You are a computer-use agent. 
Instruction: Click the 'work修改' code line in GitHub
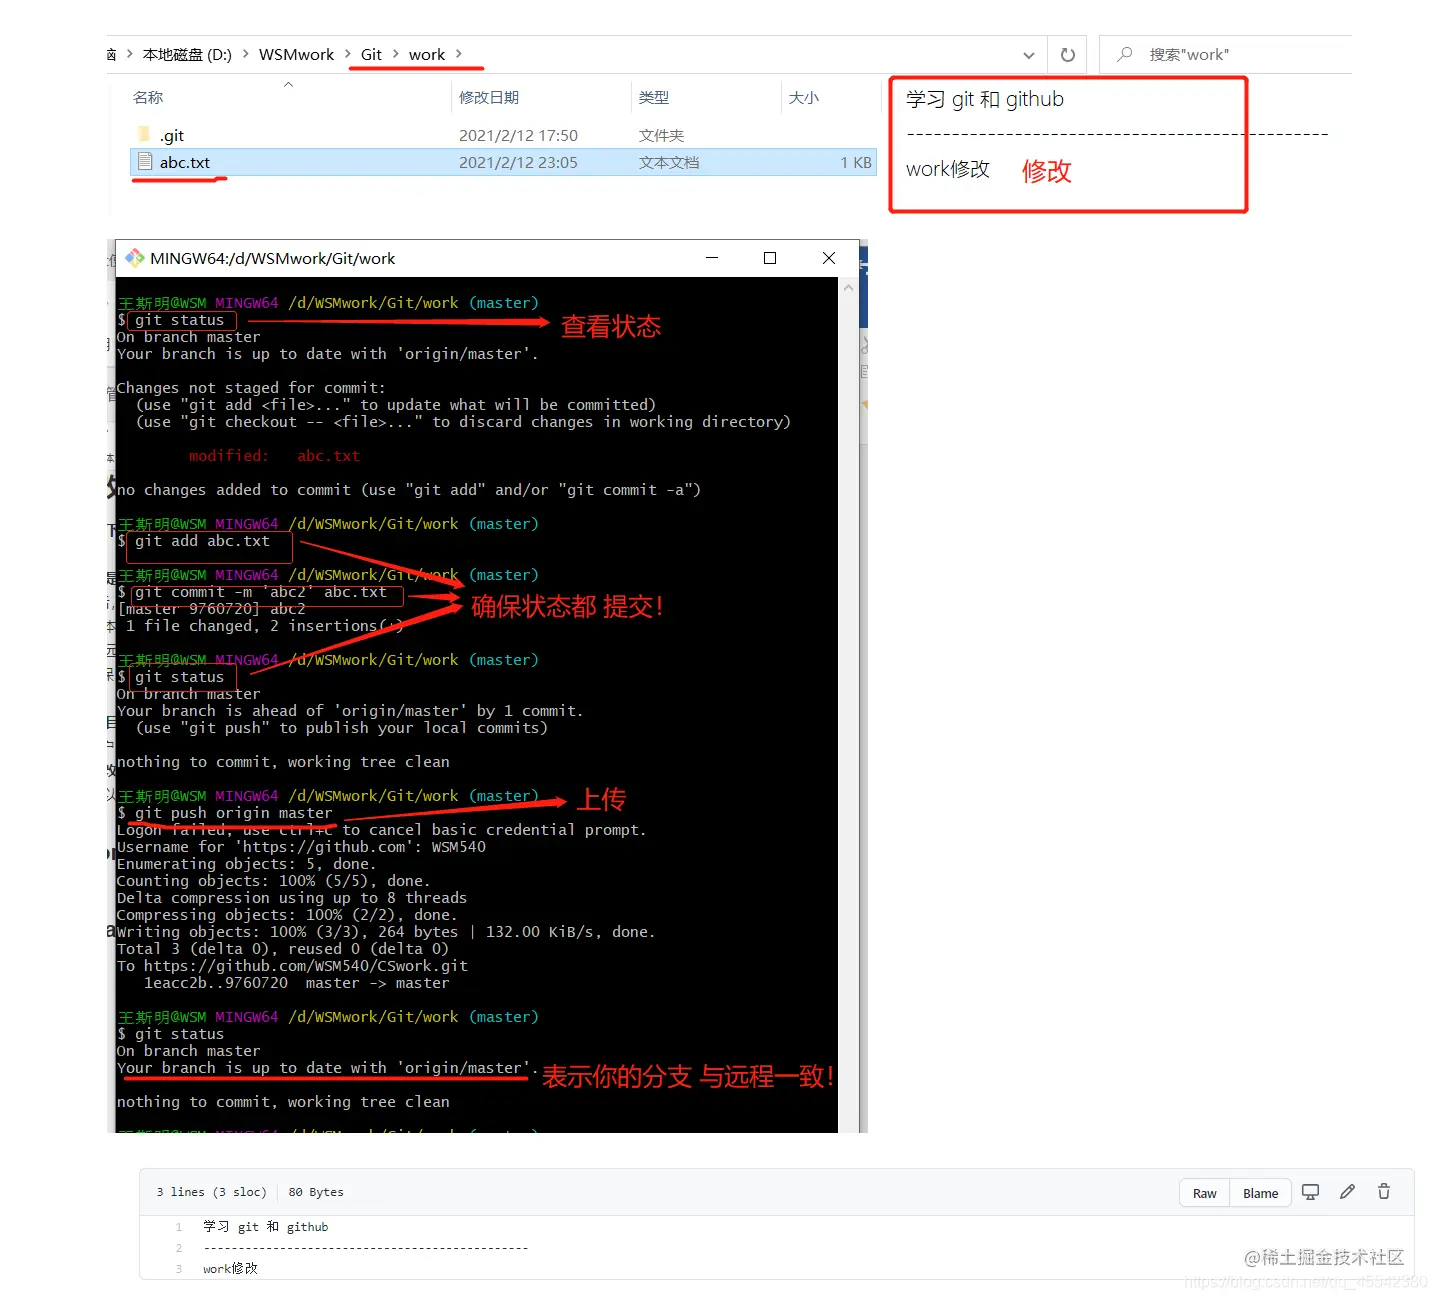pyautogui.click(x=230, y=1269)
